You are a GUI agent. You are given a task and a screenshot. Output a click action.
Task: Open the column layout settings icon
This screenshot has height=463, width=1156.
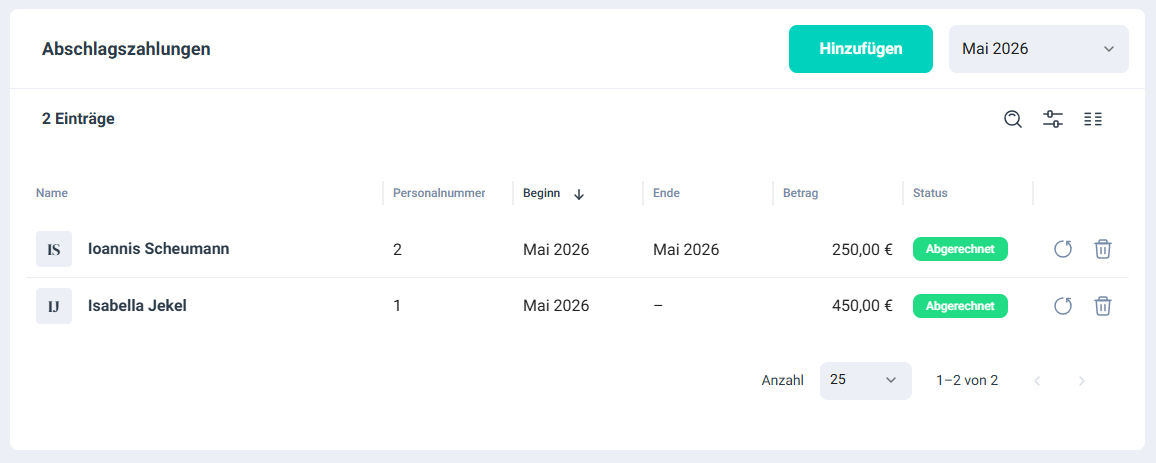coord(1093,119)
